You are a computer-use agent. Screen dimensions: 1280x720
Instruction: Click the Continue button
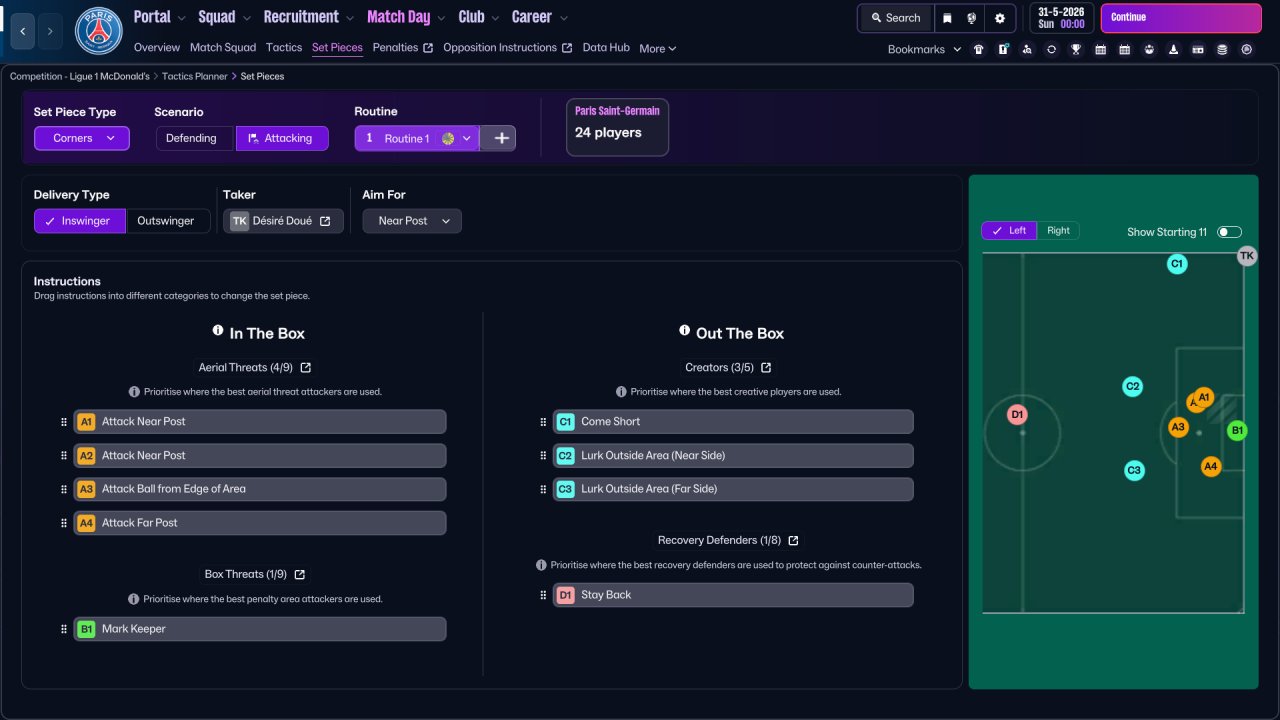(x=1181, y=18)
